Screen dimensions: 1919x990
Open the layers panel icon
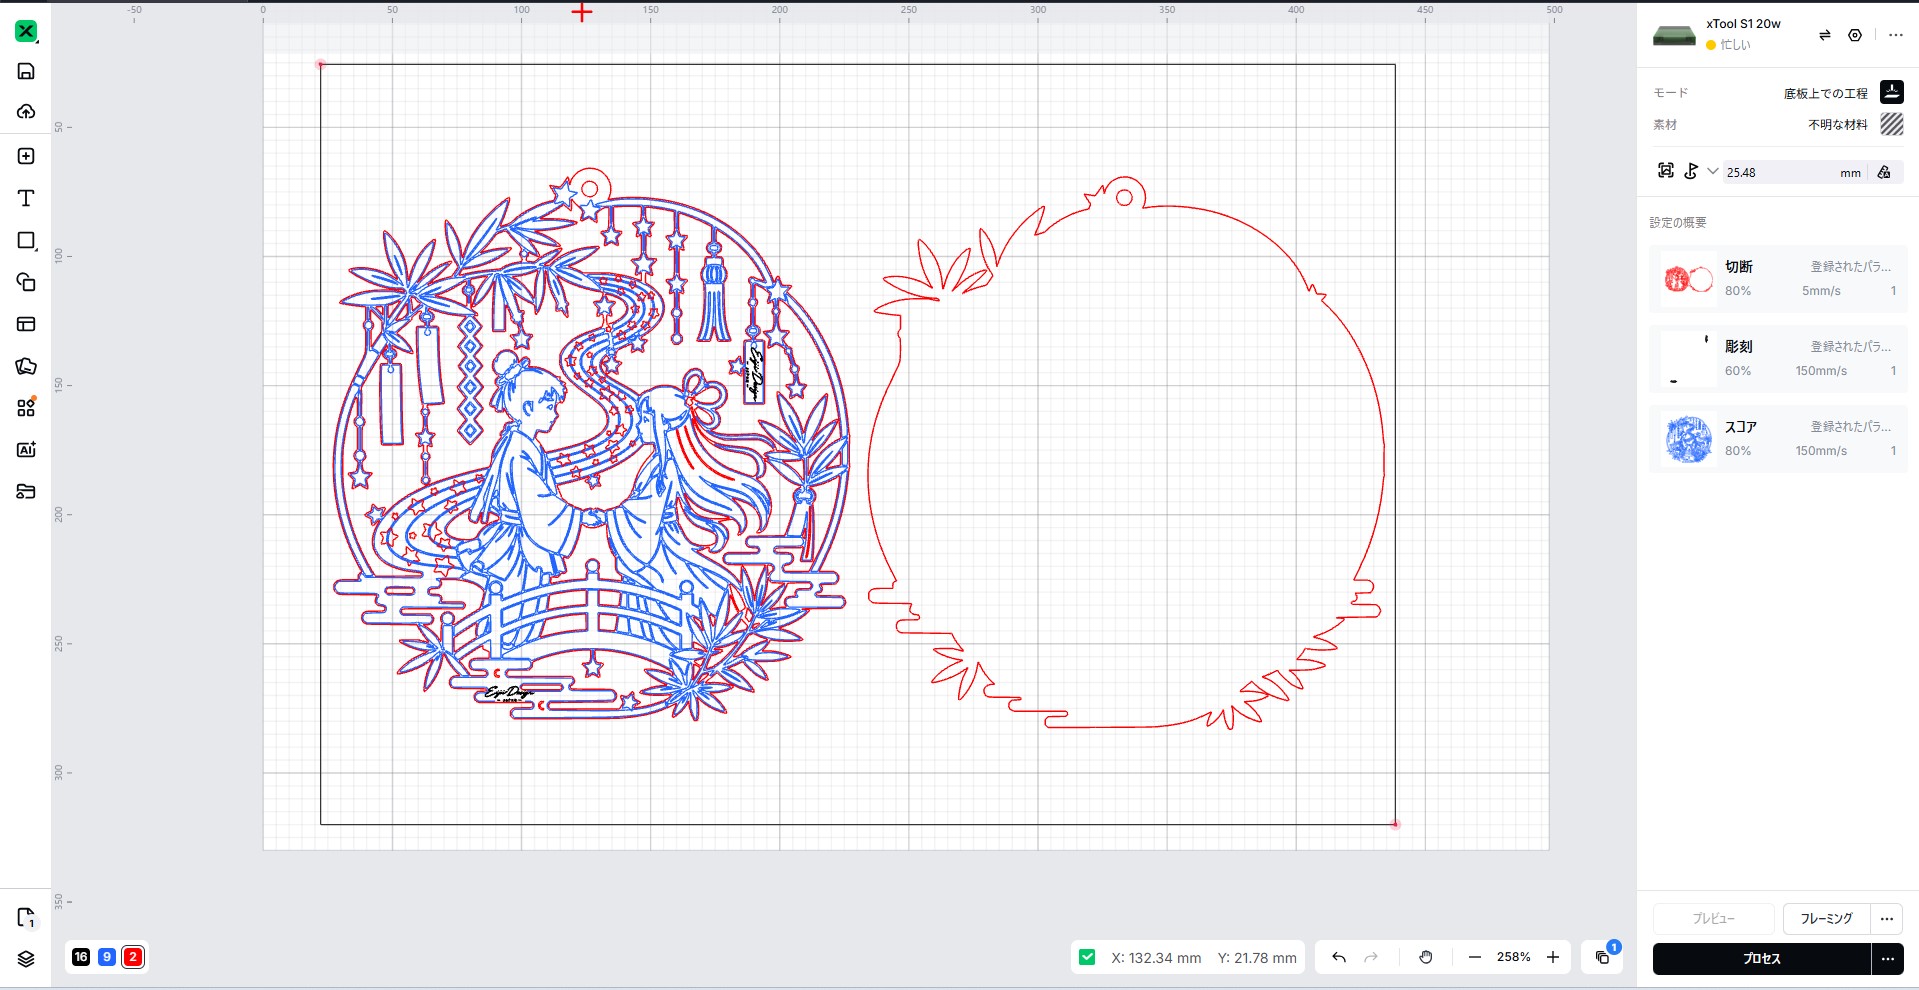[26, 959]
